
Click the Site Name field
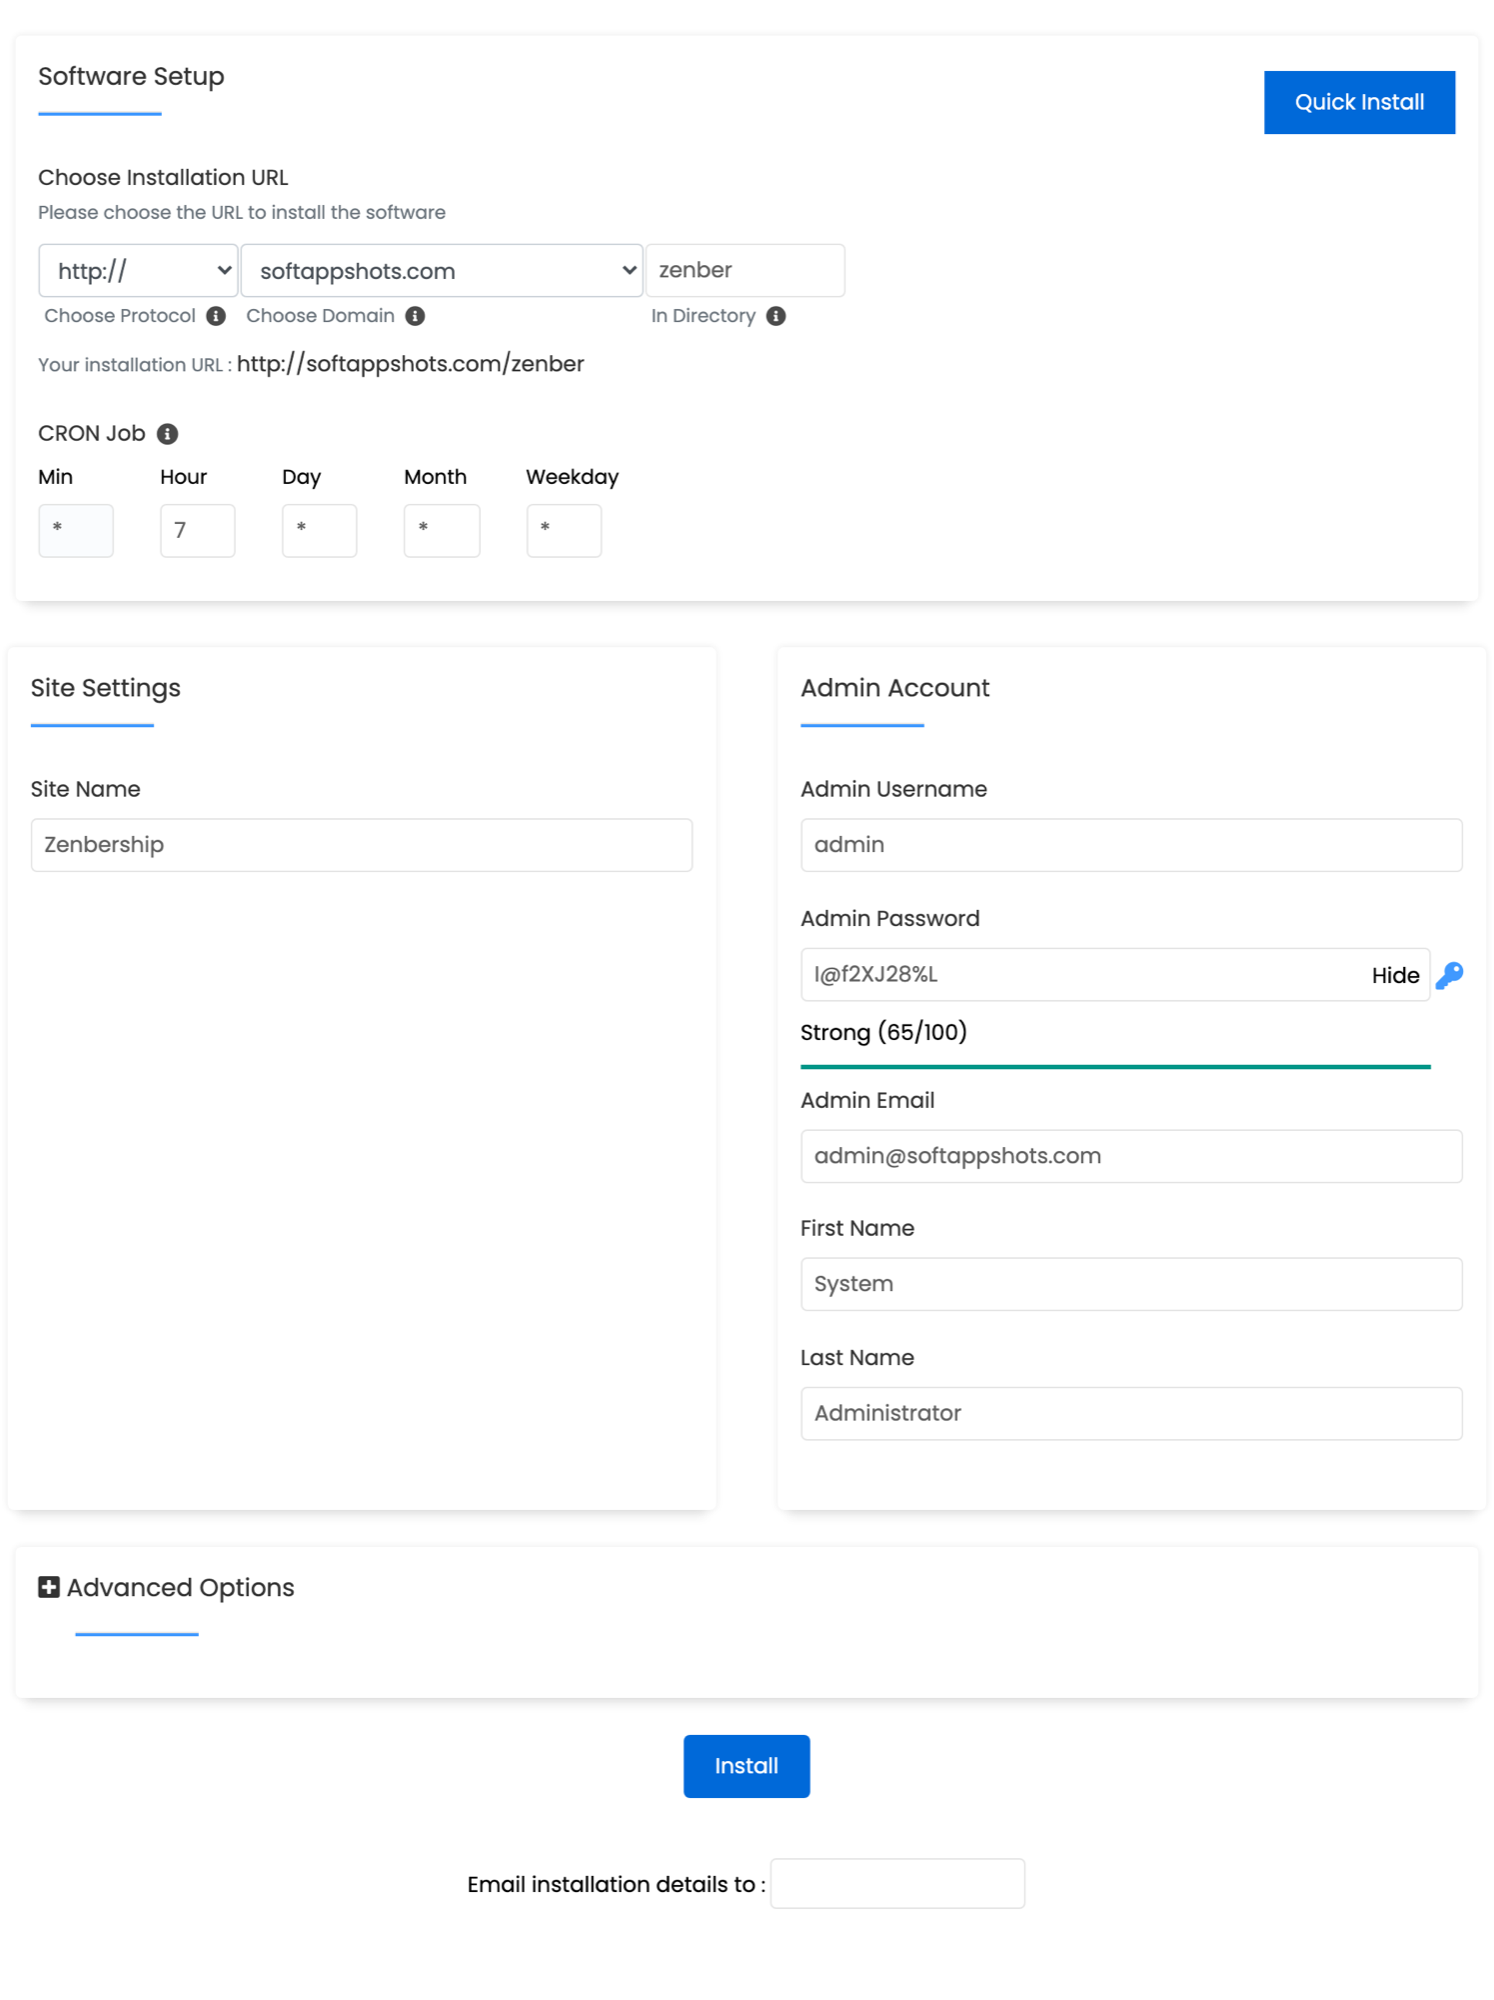[362, 845]
